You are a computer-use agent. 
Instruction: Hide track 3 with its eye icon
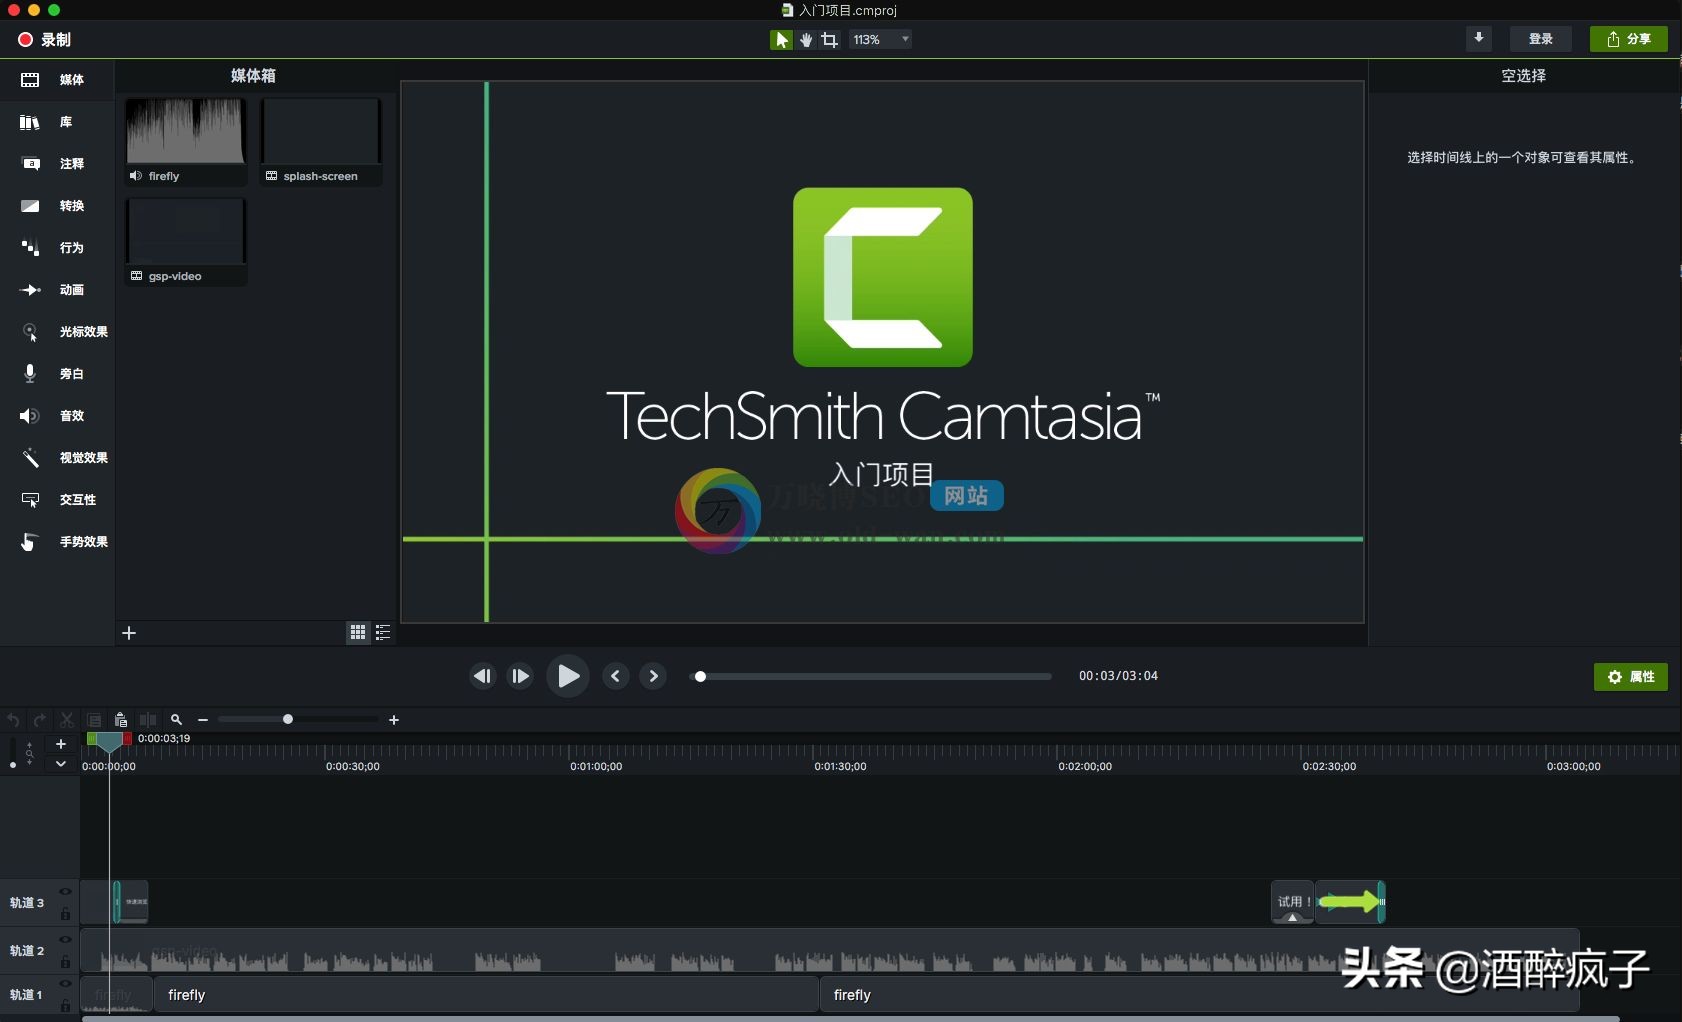(x=65, y=892)
